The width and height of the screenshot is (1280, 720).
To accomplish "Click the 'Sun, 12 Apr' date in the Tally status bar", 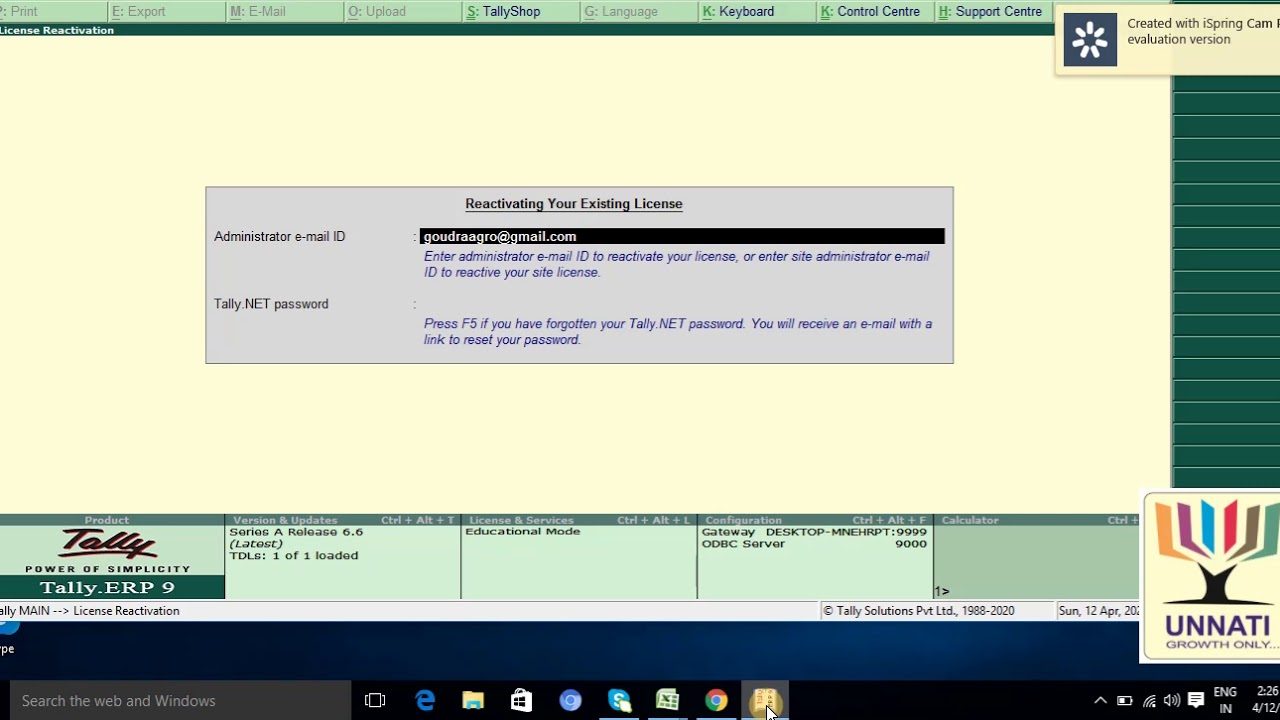I will pyautogui.click(x=1099, y=611).
